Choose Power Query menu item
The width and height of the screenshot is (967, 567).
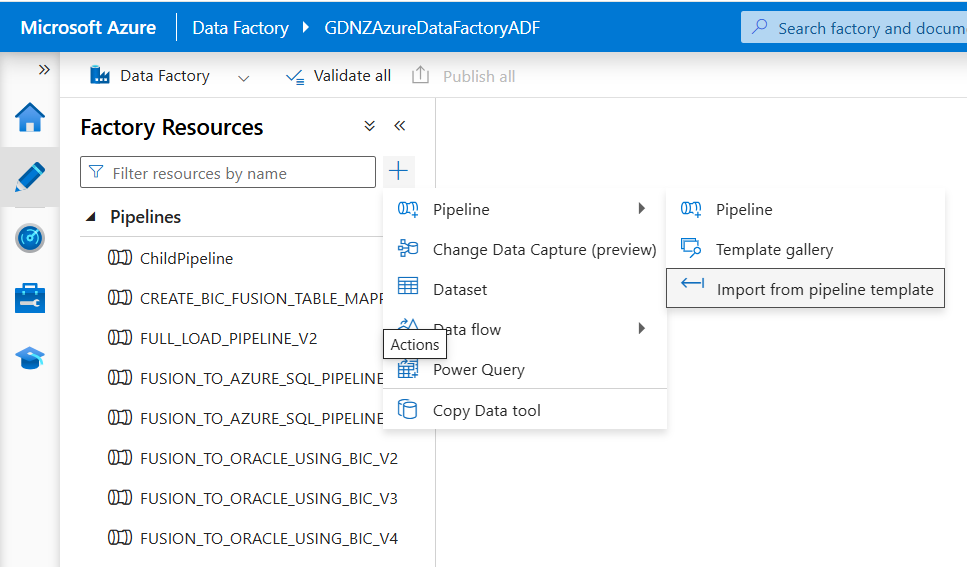pyautogui.click(x=524, y=370)
